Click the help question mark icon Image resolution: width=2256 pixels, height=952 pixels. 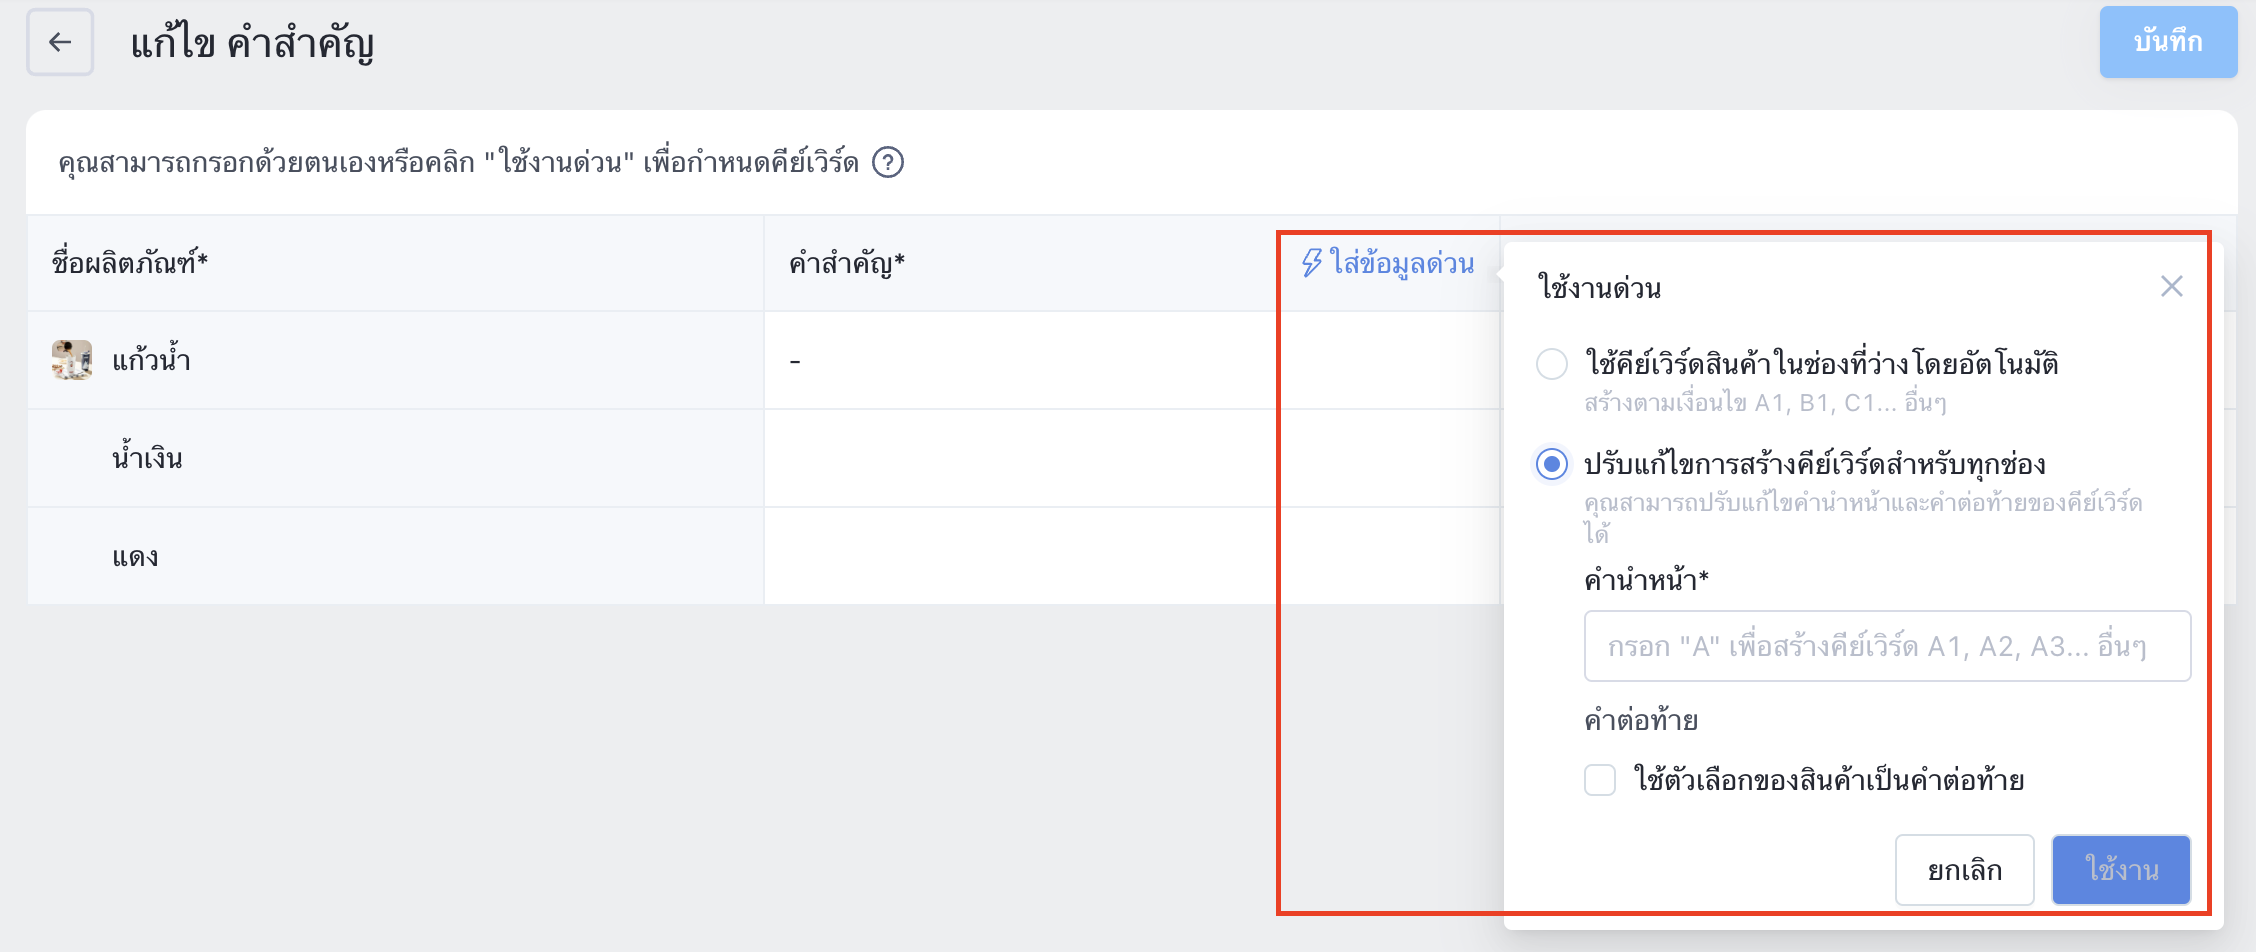(x=888, y=162)
